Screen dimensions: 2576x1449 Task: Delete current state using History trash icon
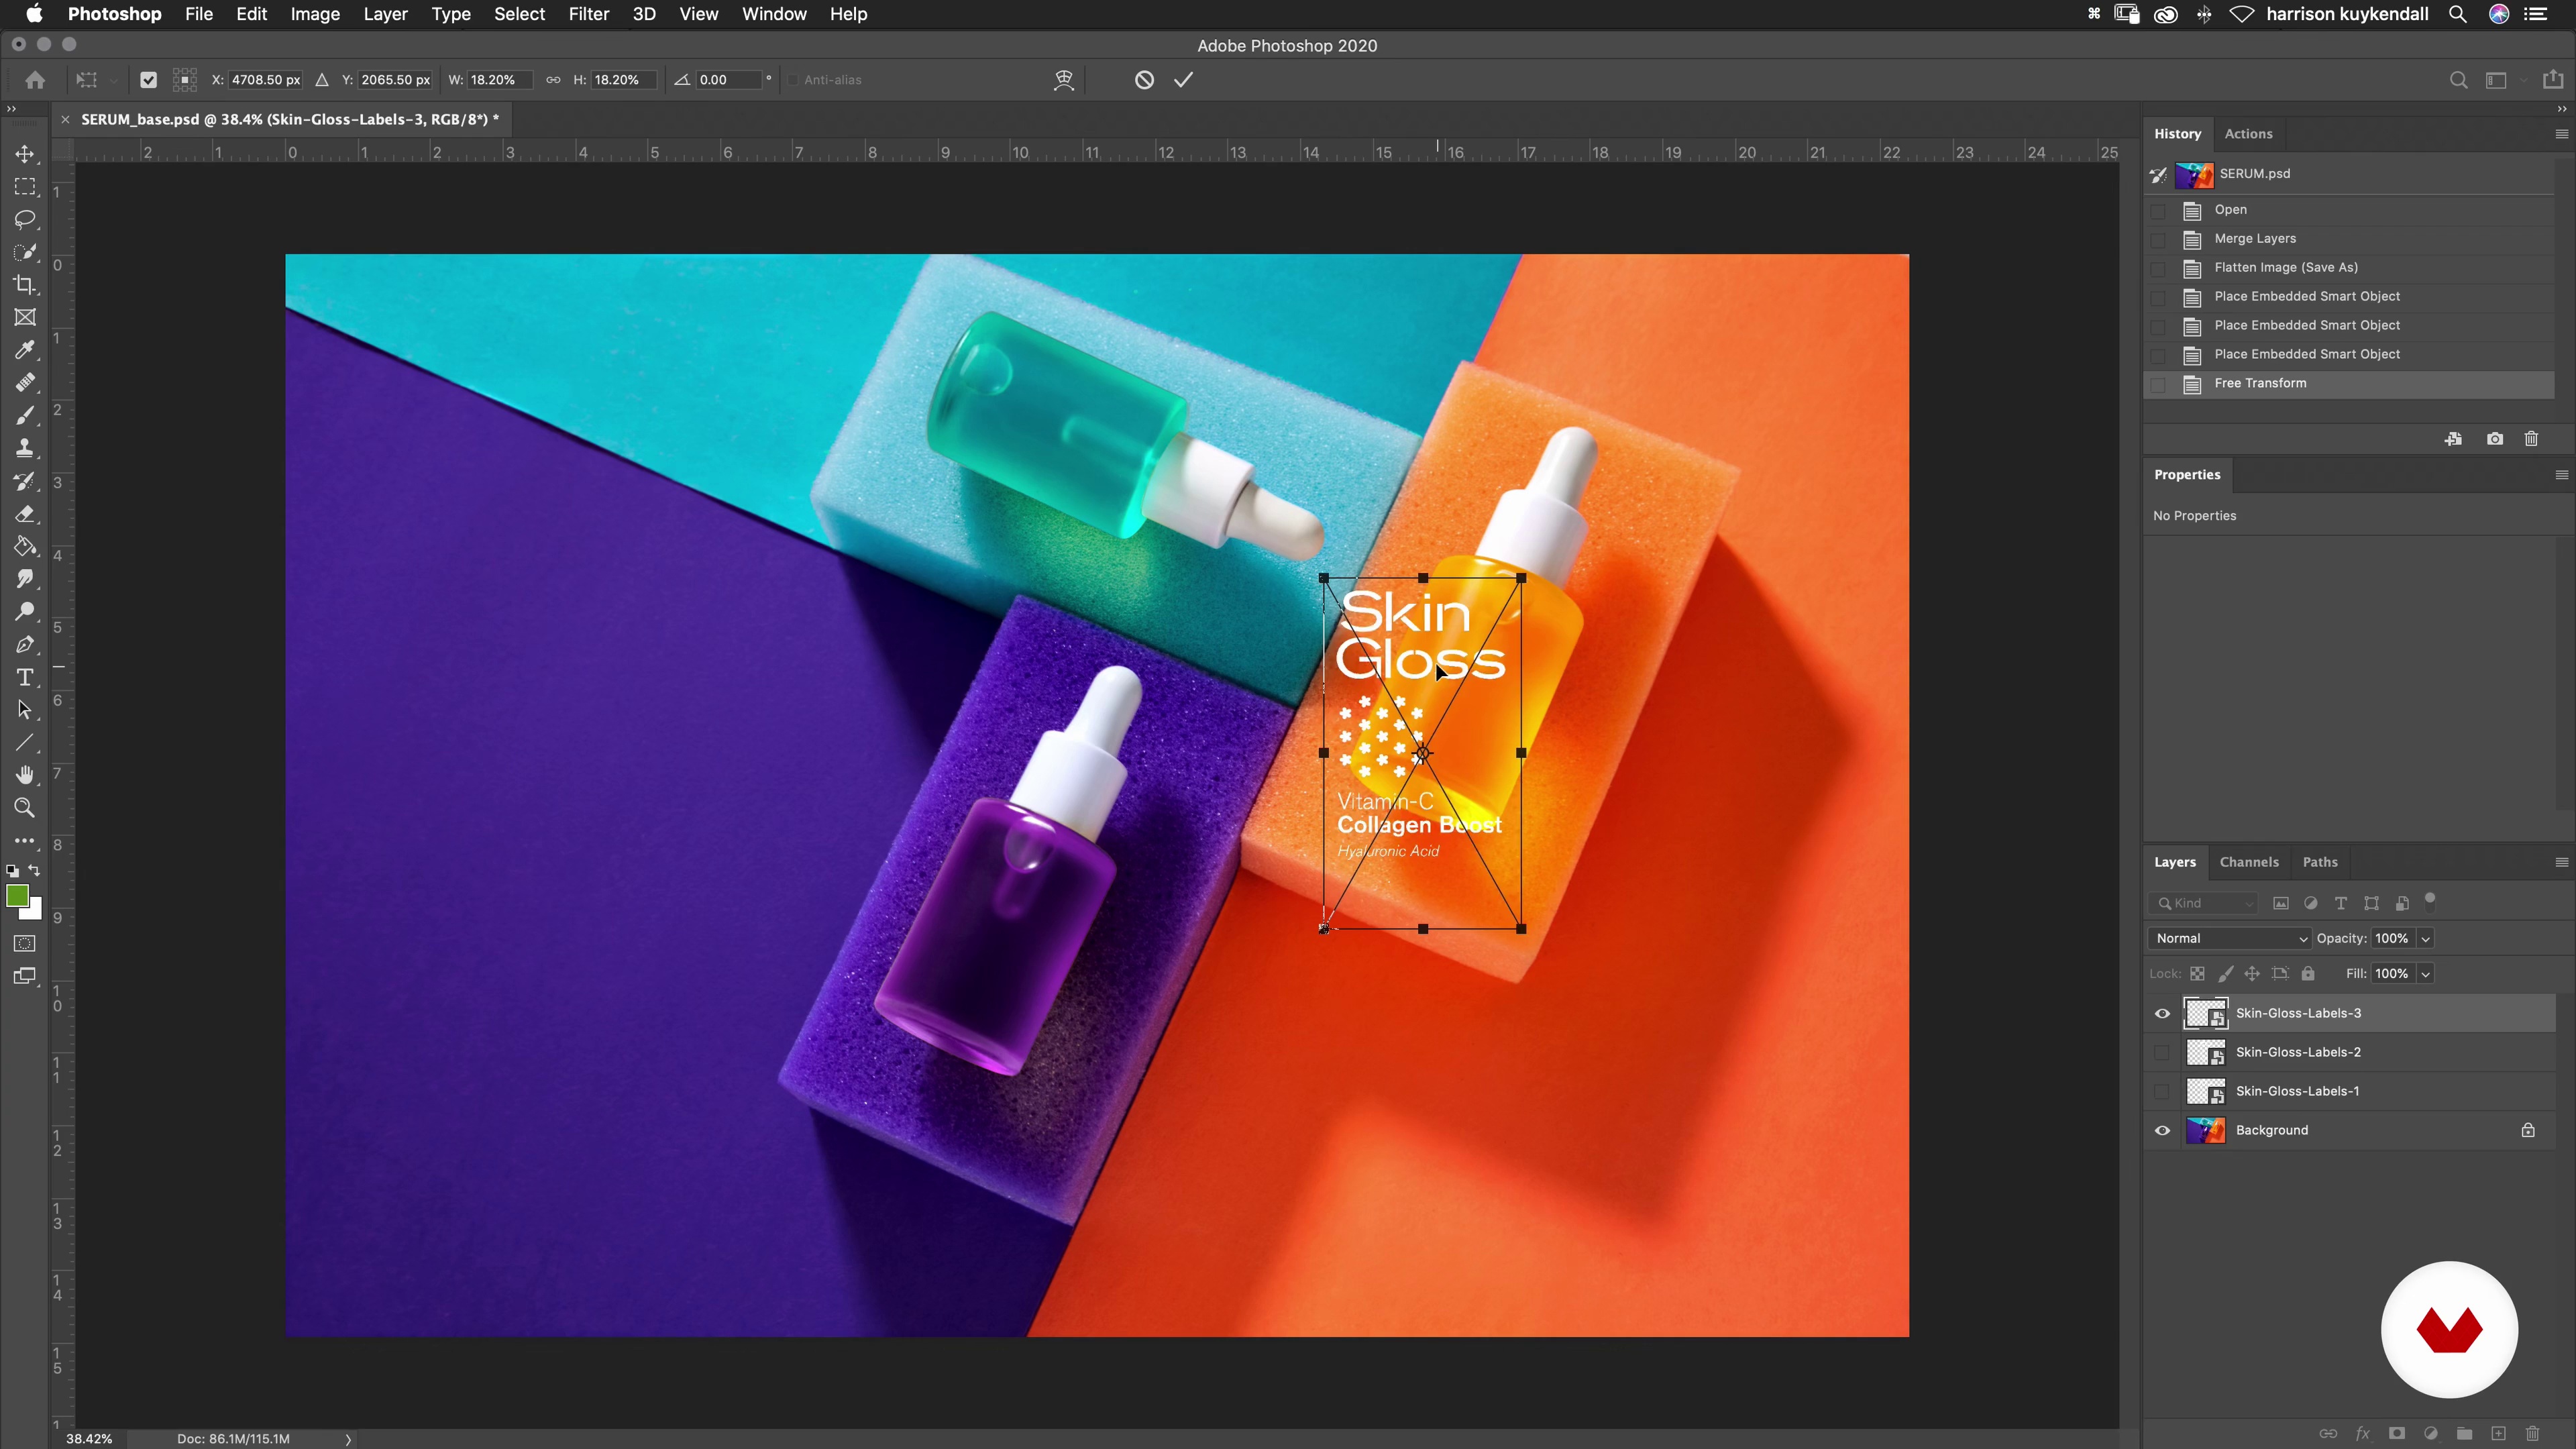click(x=2531, y=439)
